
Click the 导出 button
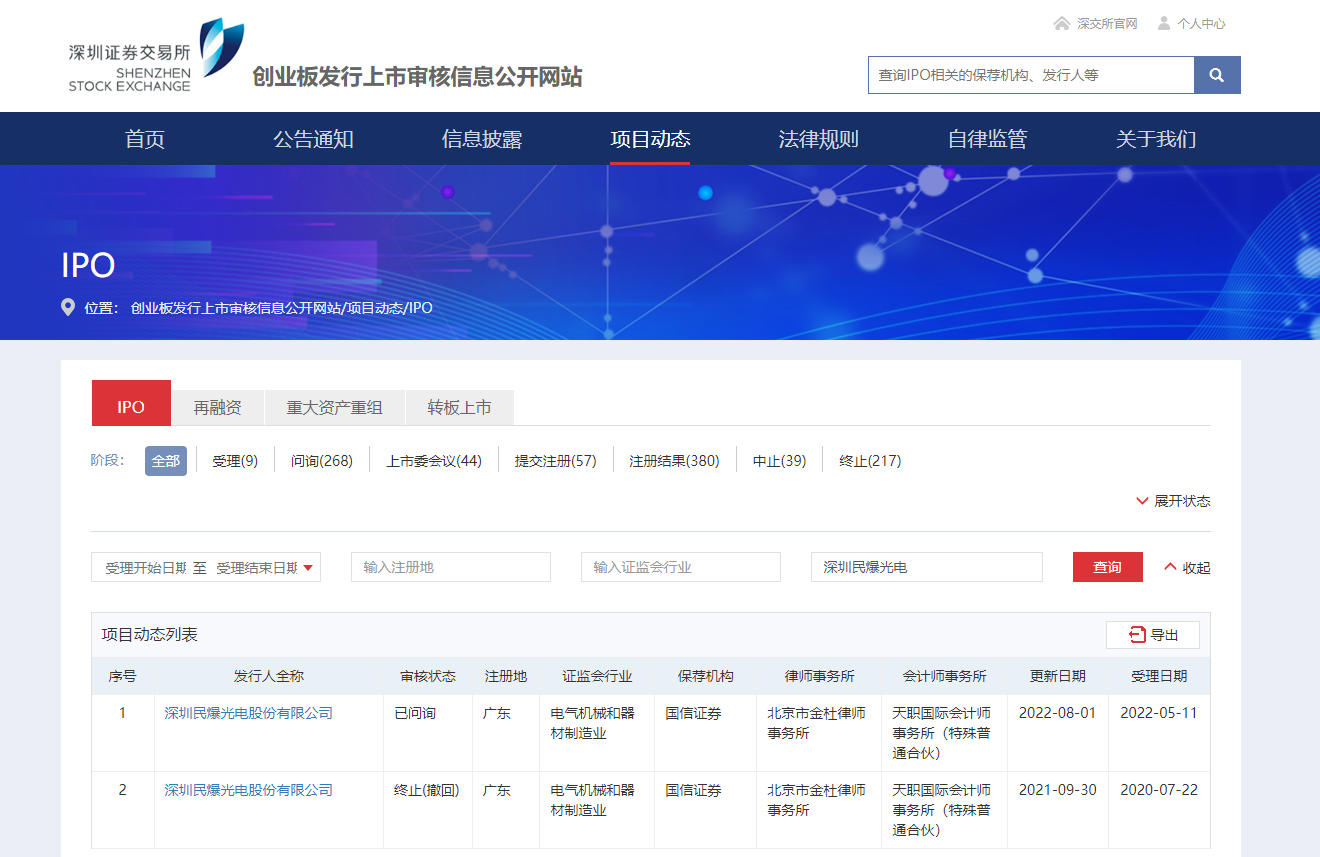1153,635
